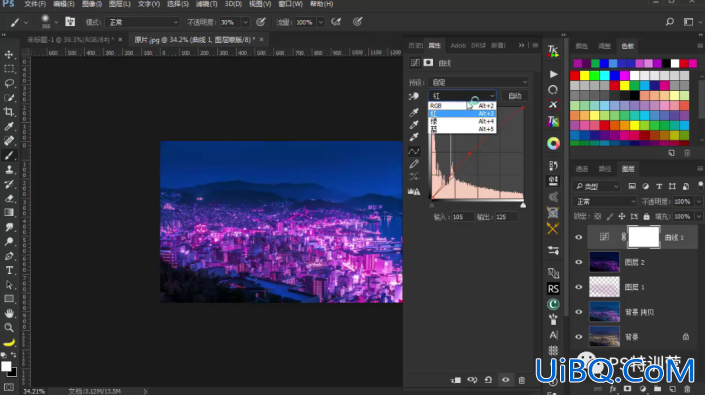Select the Horizontal Type tool
The width and height of the screenshot is (705, 395).
click(x=9, y=270)
